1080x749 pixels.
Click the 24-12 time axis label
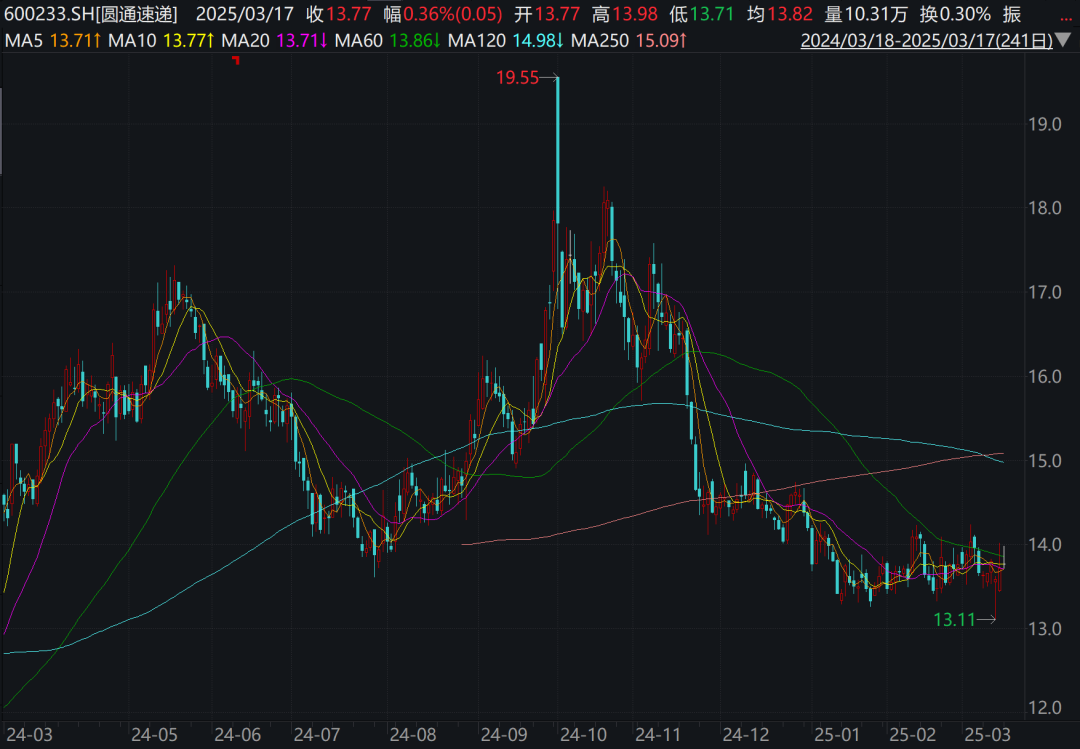click(x=745, y=735)
